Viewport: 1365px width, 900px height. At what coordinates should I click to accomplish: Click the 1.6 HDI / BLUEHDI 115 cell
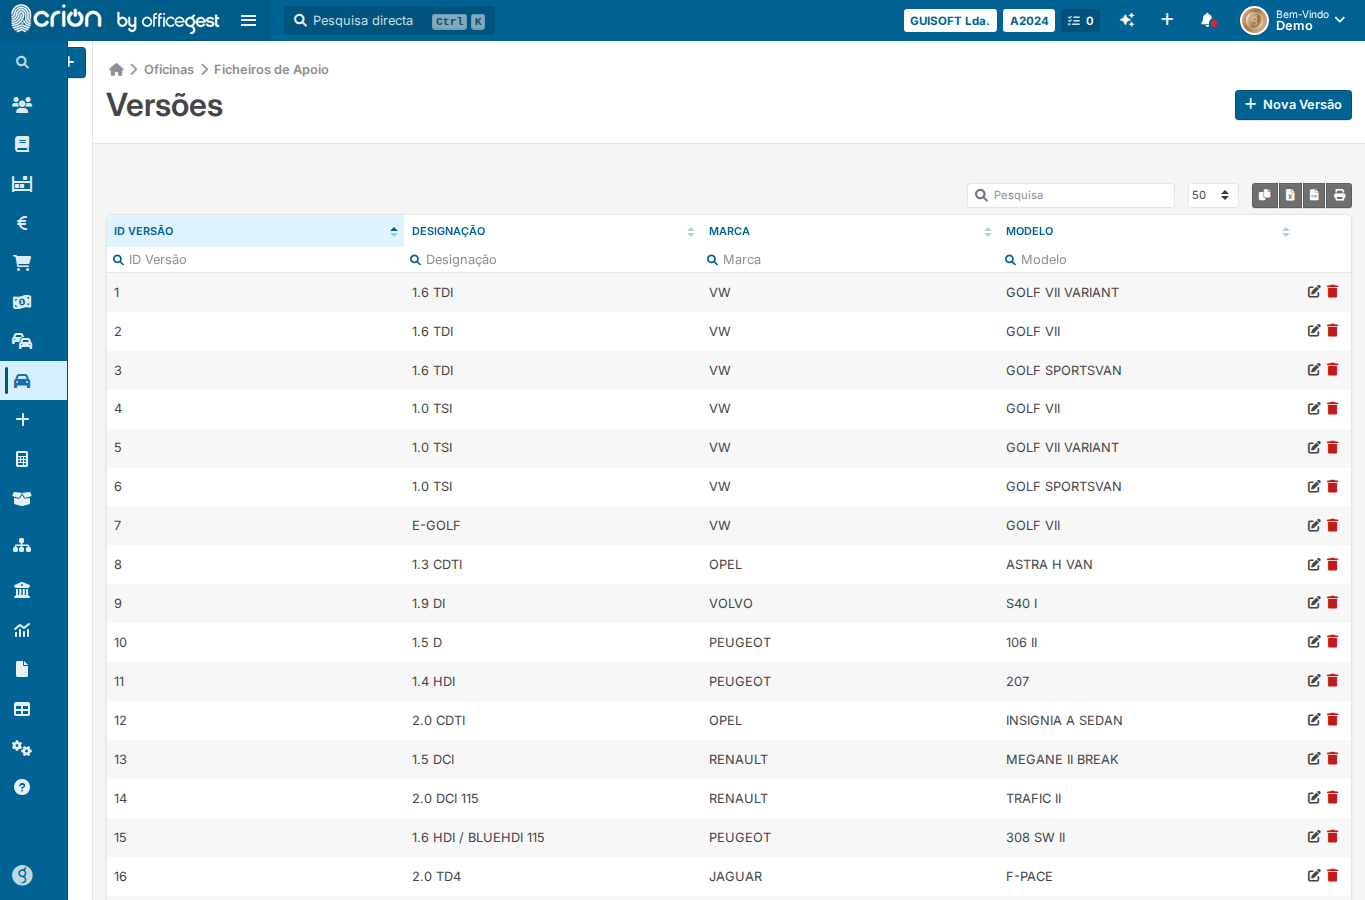(478, 837)
